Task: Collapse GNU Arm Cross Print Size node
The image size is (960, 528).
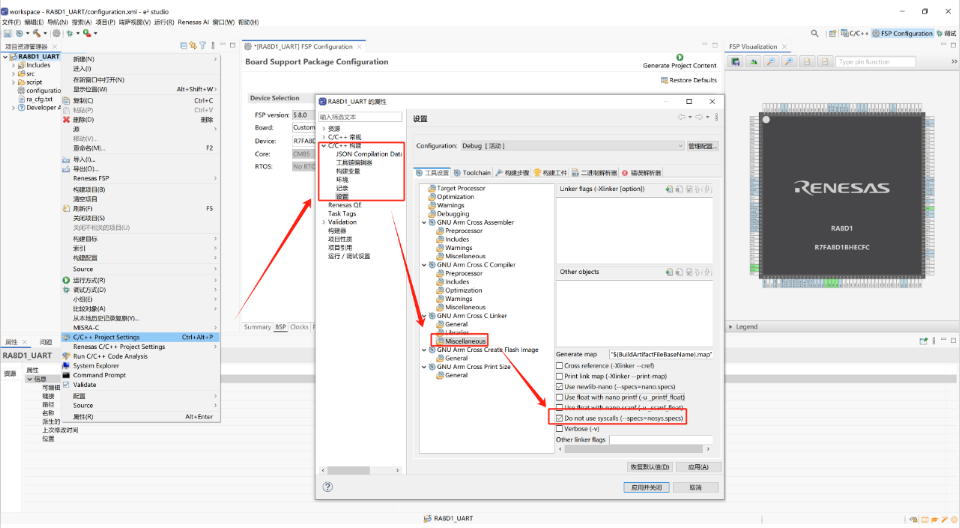Action: point(424,367)
